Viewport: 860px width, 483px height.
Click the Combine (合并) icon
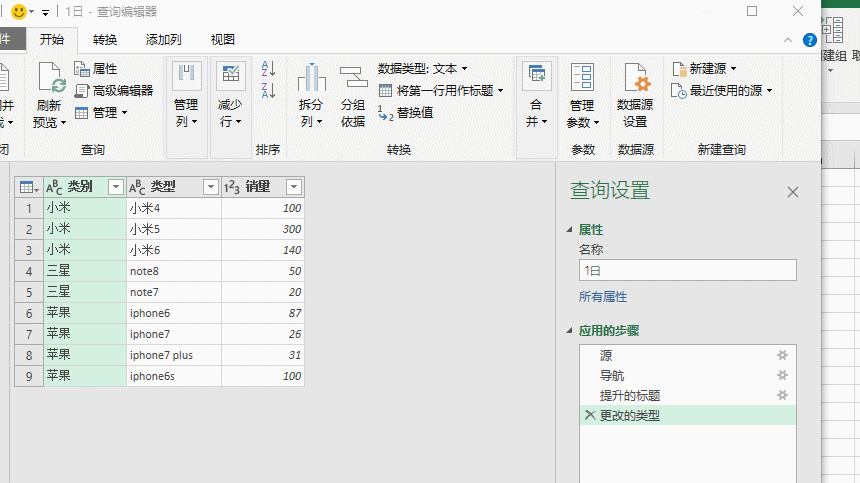536,77
